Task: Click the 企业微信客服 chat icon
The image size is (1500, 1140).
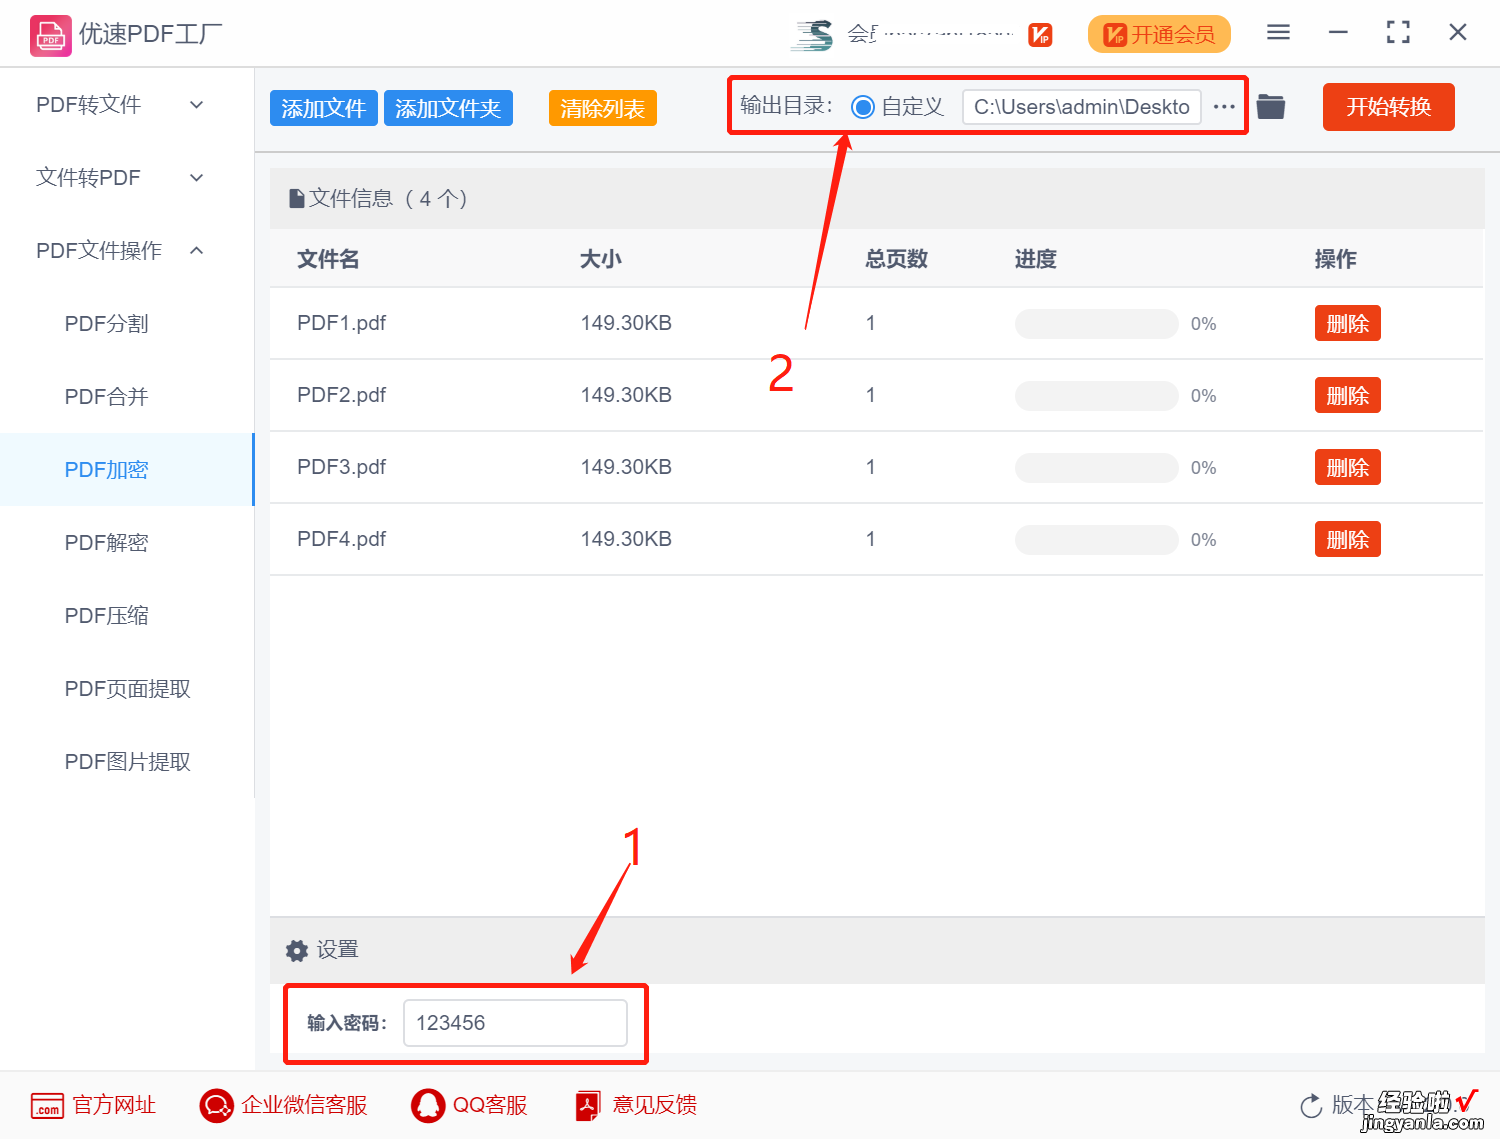Action: click(x=216, y=1105)
